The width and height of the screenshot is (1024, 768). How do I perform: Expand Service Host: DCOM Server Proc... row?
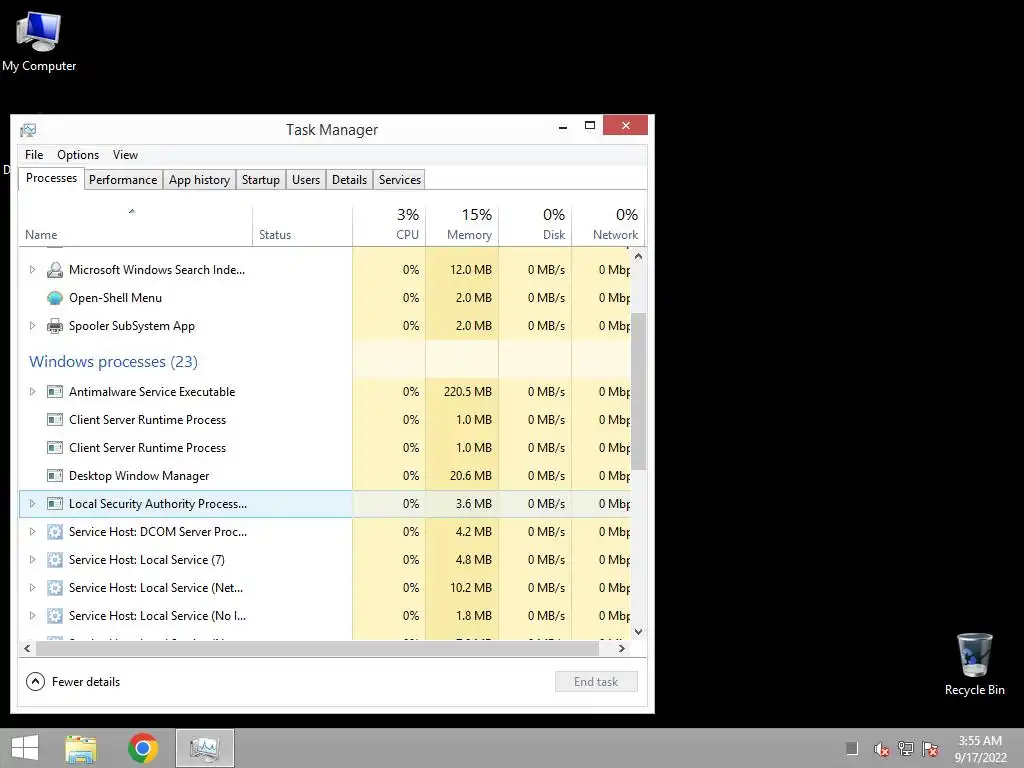coord(32,532)
